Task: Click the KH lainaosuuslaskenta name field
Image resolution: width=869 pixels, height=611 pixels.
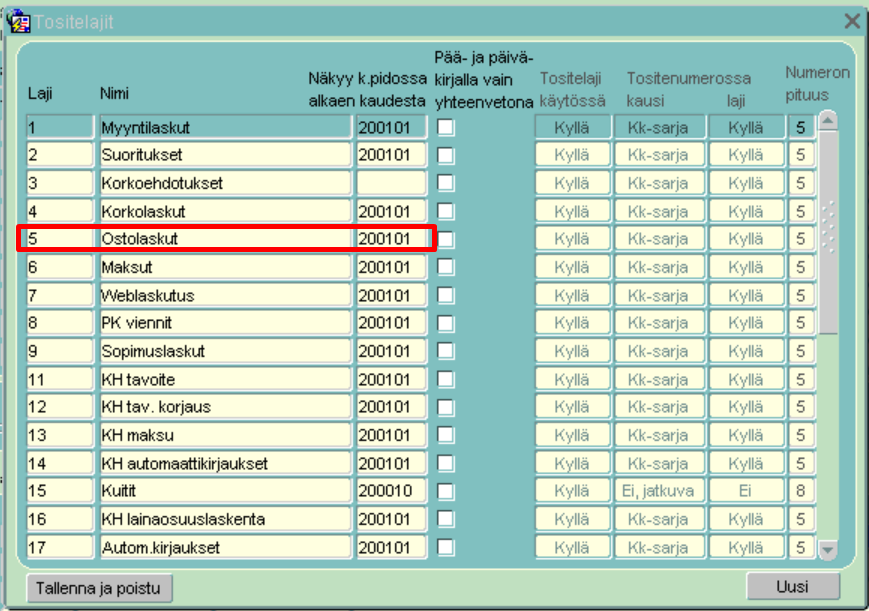Action: click(x=226, y=519)
